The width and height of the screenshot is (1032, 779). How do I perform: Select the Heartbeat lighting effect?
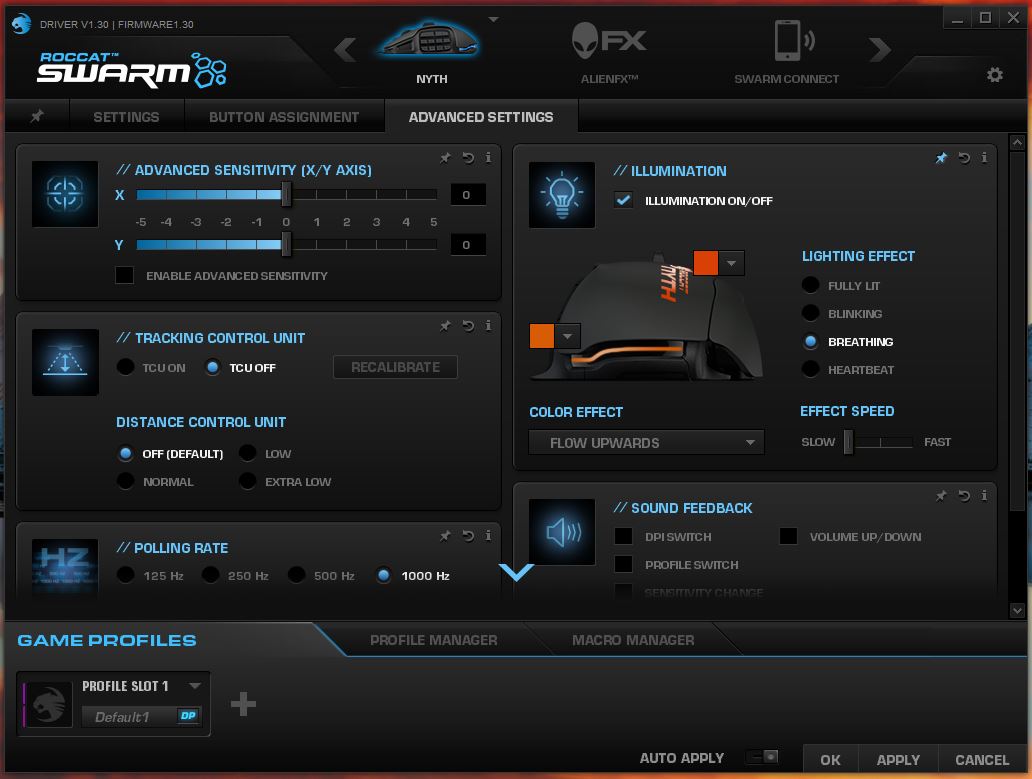tap(810, 369)
